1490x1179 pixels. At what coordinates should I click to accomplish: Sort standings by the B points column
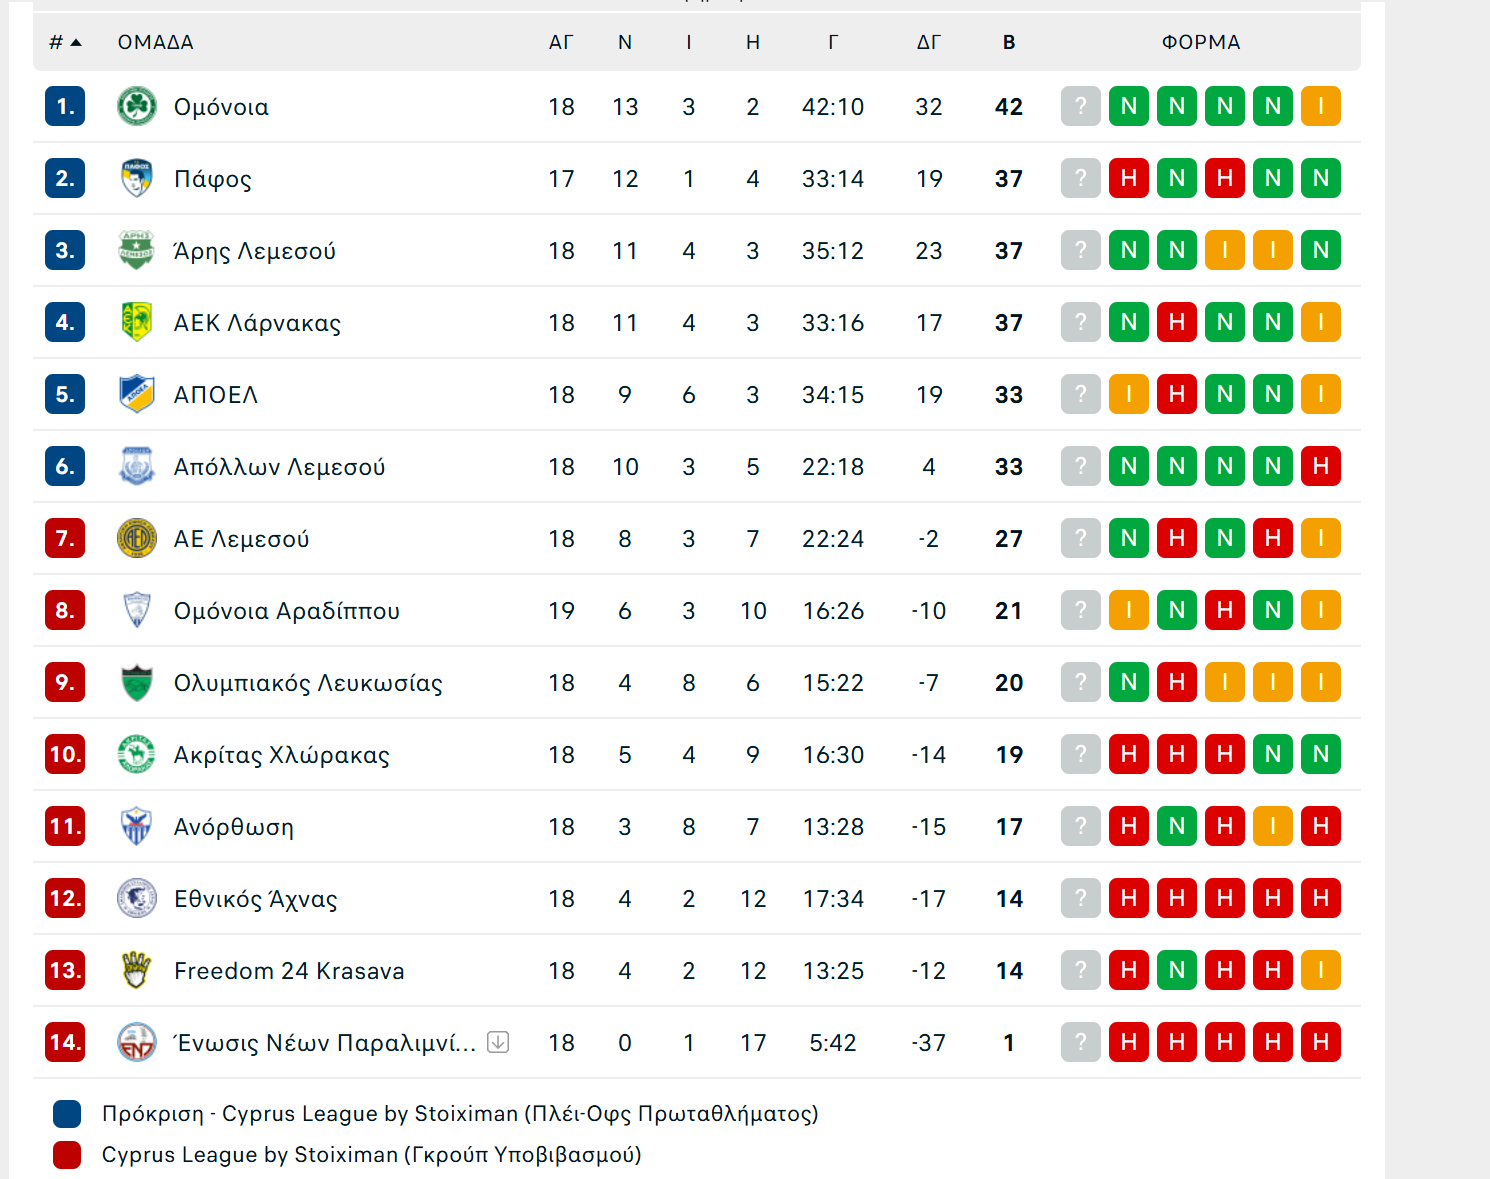pos(1009,42)
